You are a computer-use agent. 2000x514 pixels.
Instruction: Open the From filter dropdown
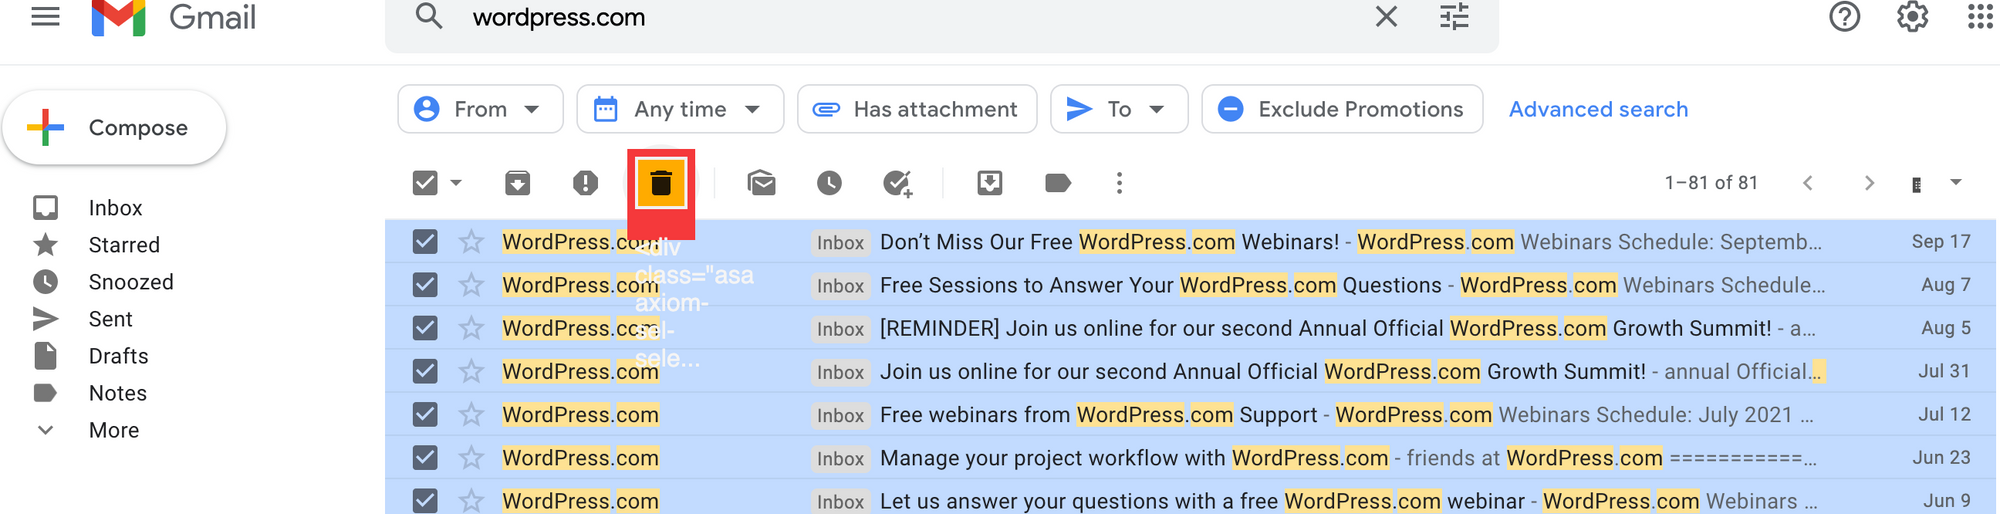coord(480,109)
